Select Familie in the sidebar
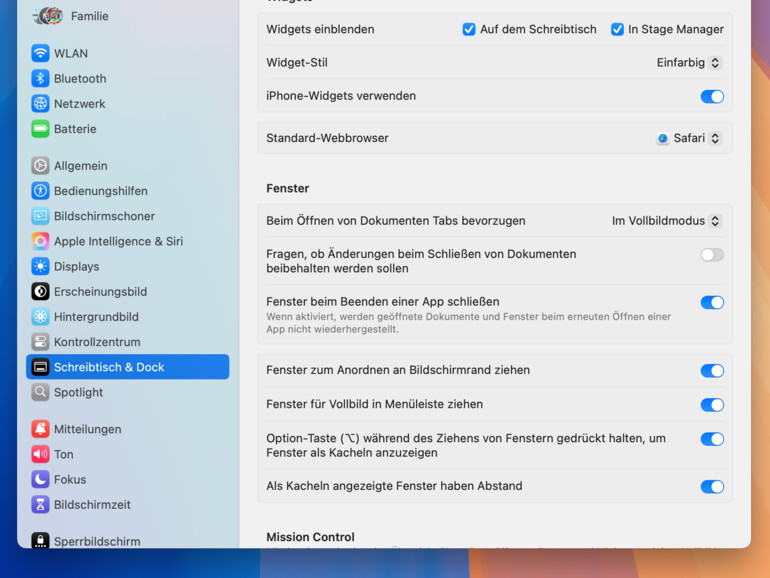The width and height of the screenshot is (770, 578). [x=128, y=16]
